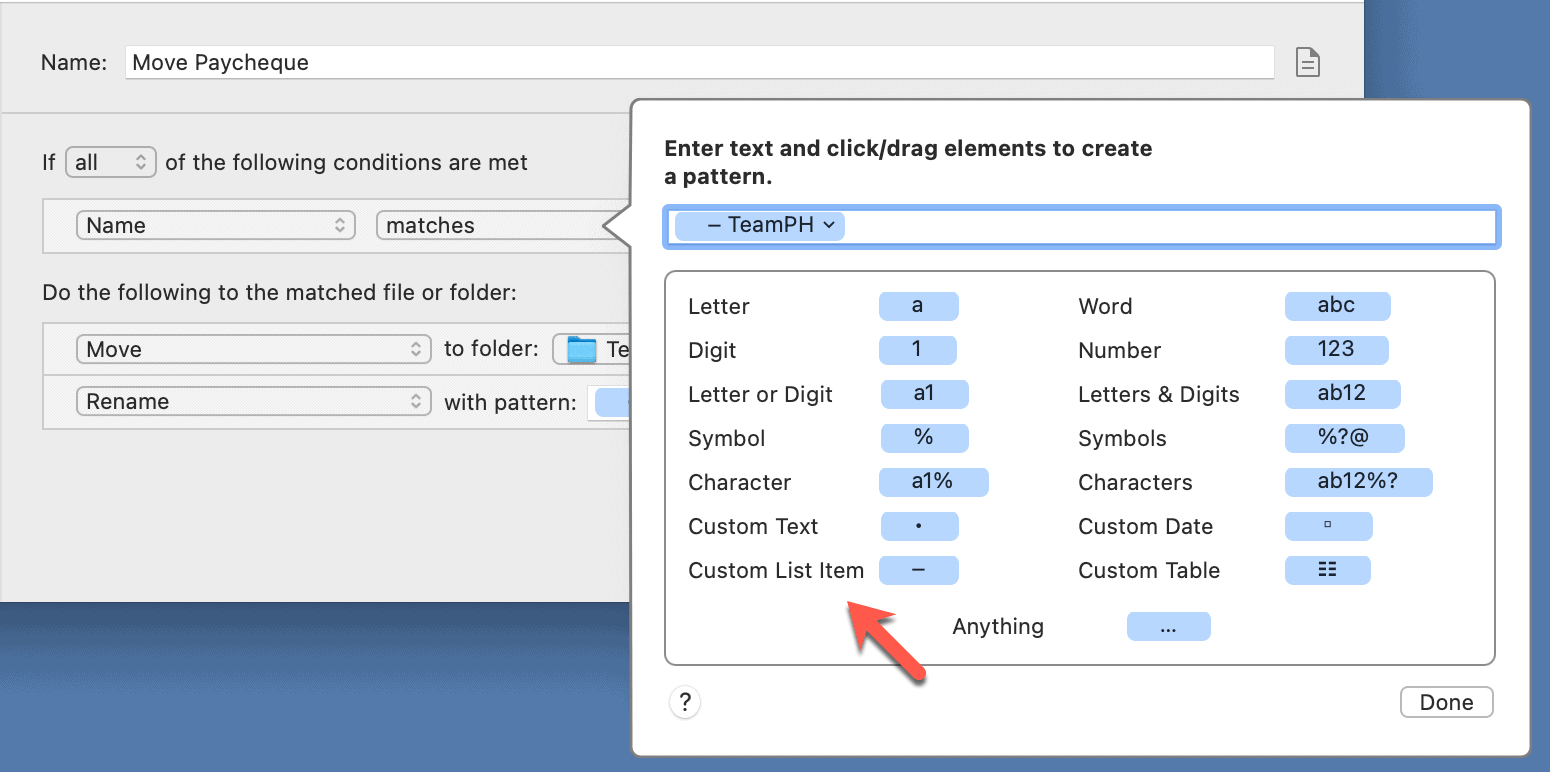The width and height of the screenshot is (1550, 772).
Task: Insert the Custom List Item dash token
Action: [918, 570]
